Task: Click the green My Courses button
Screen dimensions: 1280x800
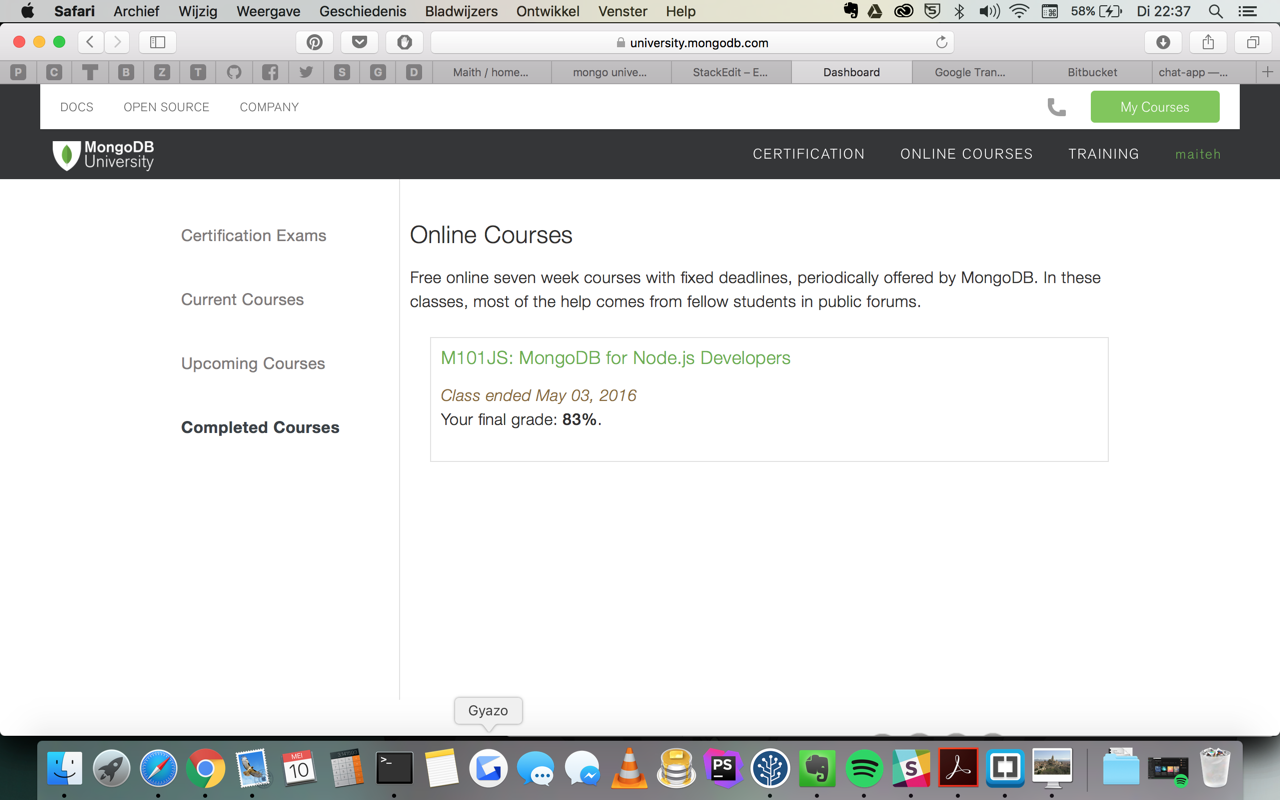Action: point(1155,107)
